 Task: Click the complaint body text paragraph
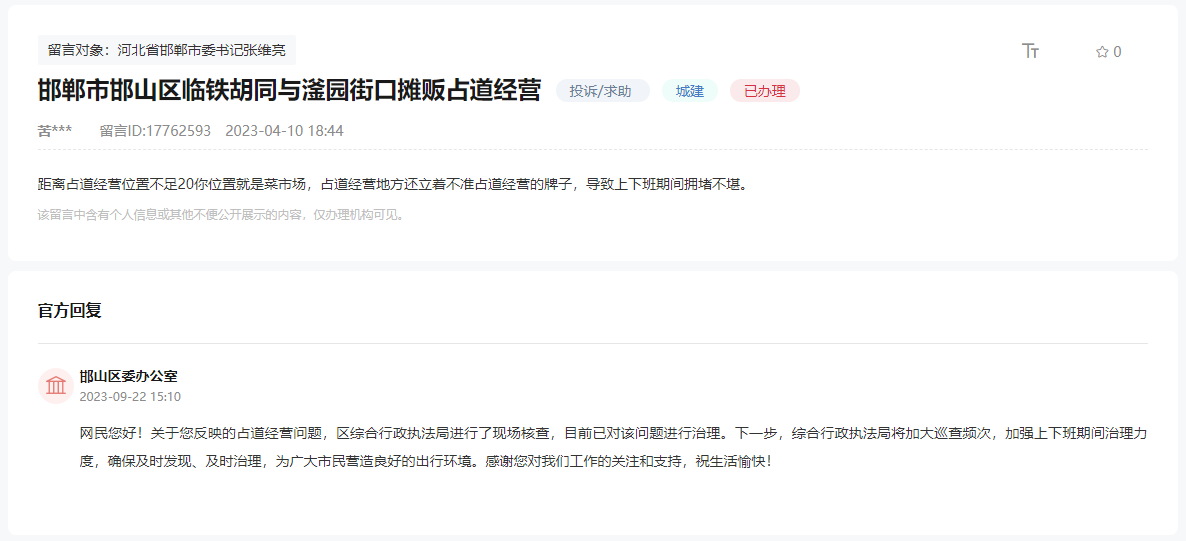tap(393, 184)
